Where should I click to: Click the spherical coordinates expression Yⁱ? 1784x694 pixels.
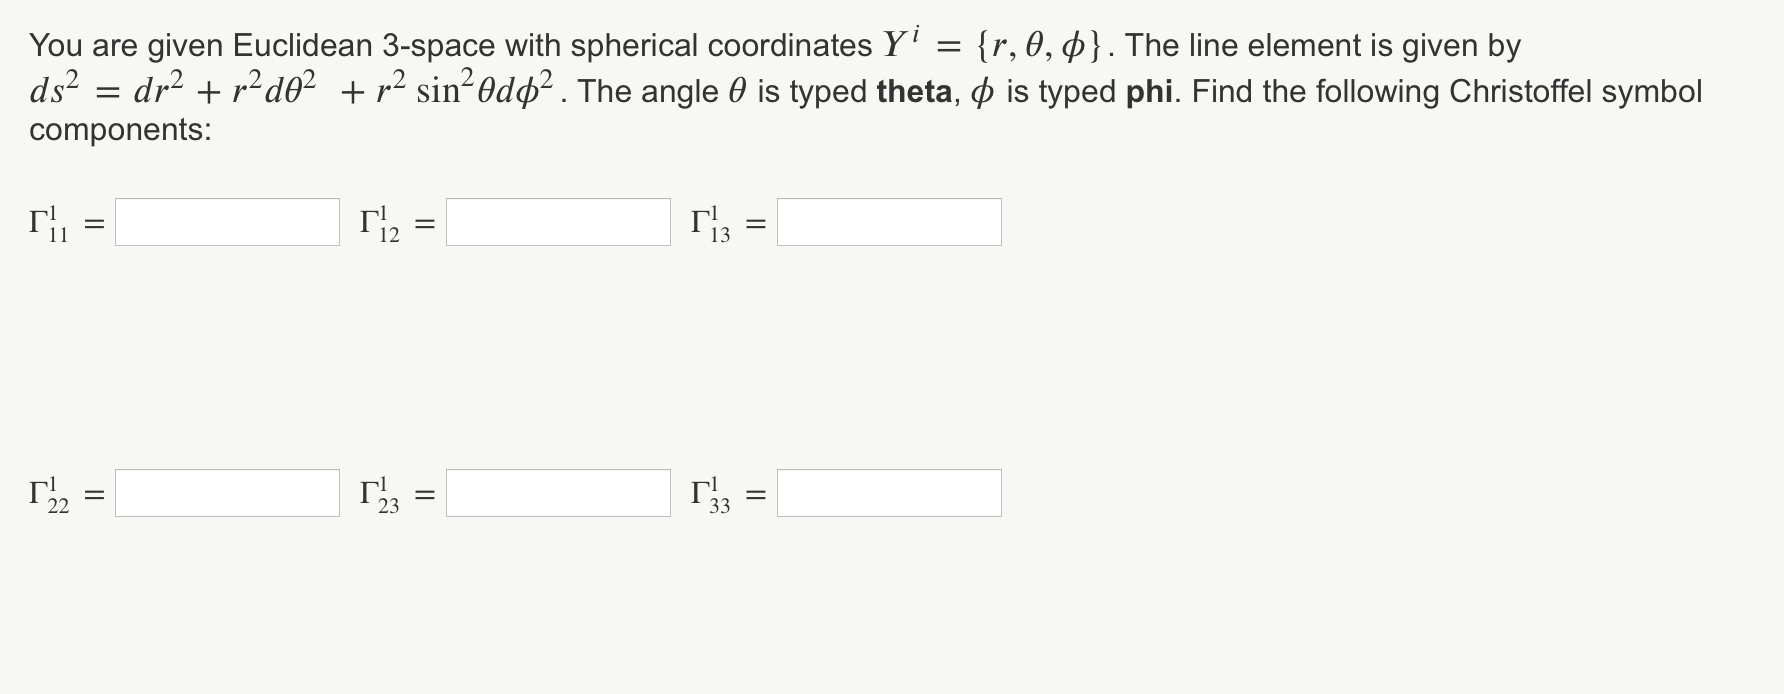pos(898,43)
